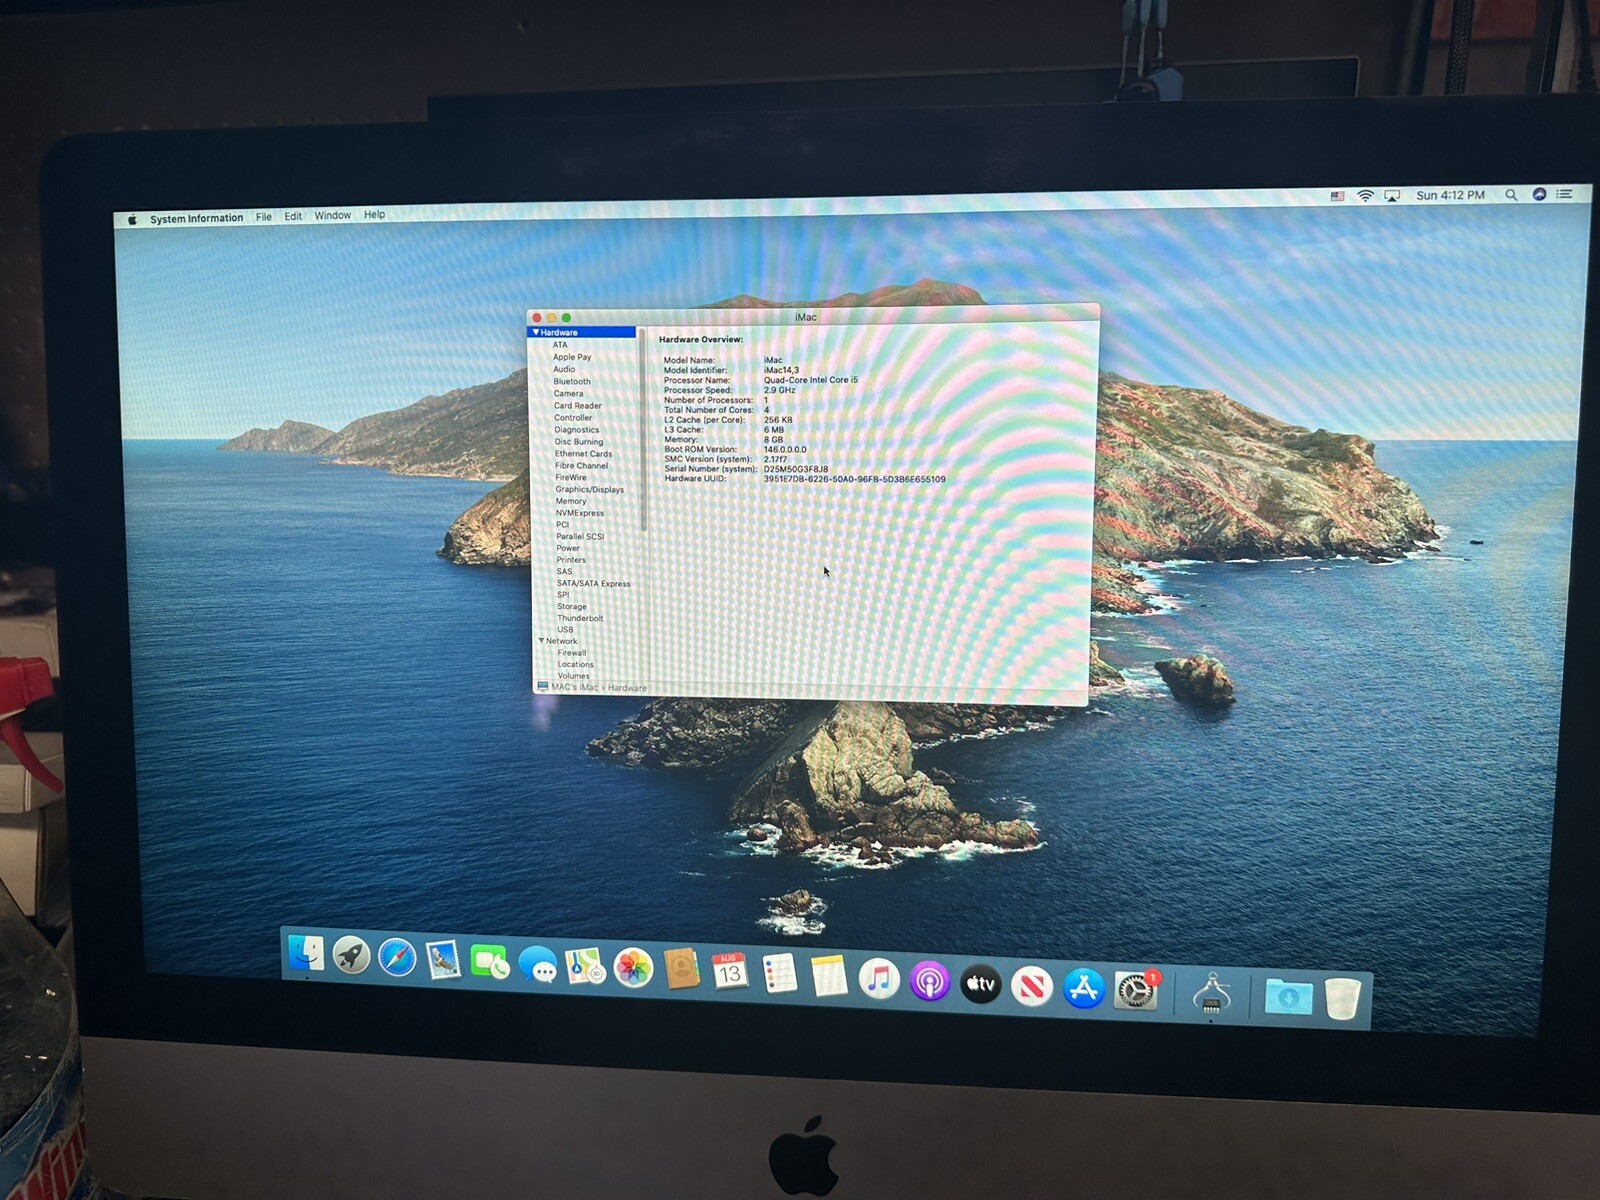Screen dimensions: 1600x1200
Task: Select ATA in hardware sidebar
Action: click(x=560, y=345)
